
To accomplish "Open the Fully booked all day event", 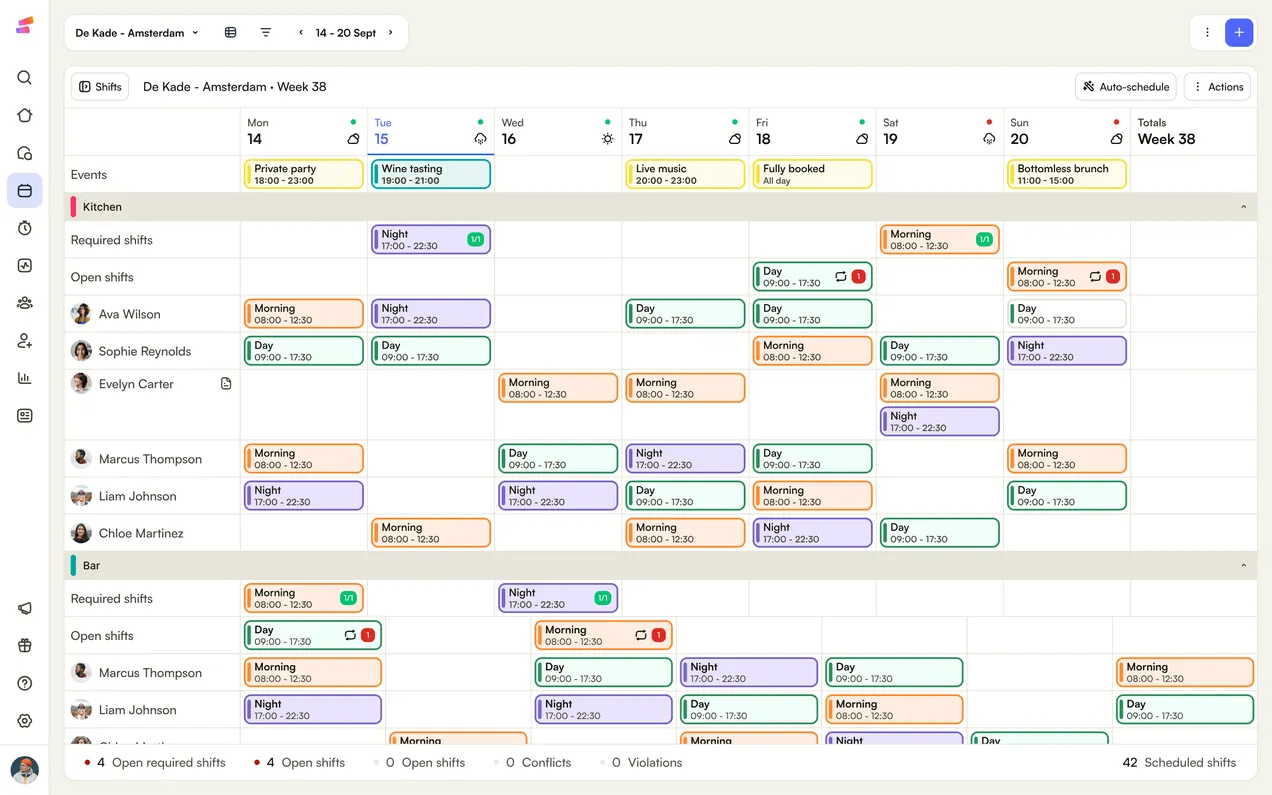I will pos(812,174).
